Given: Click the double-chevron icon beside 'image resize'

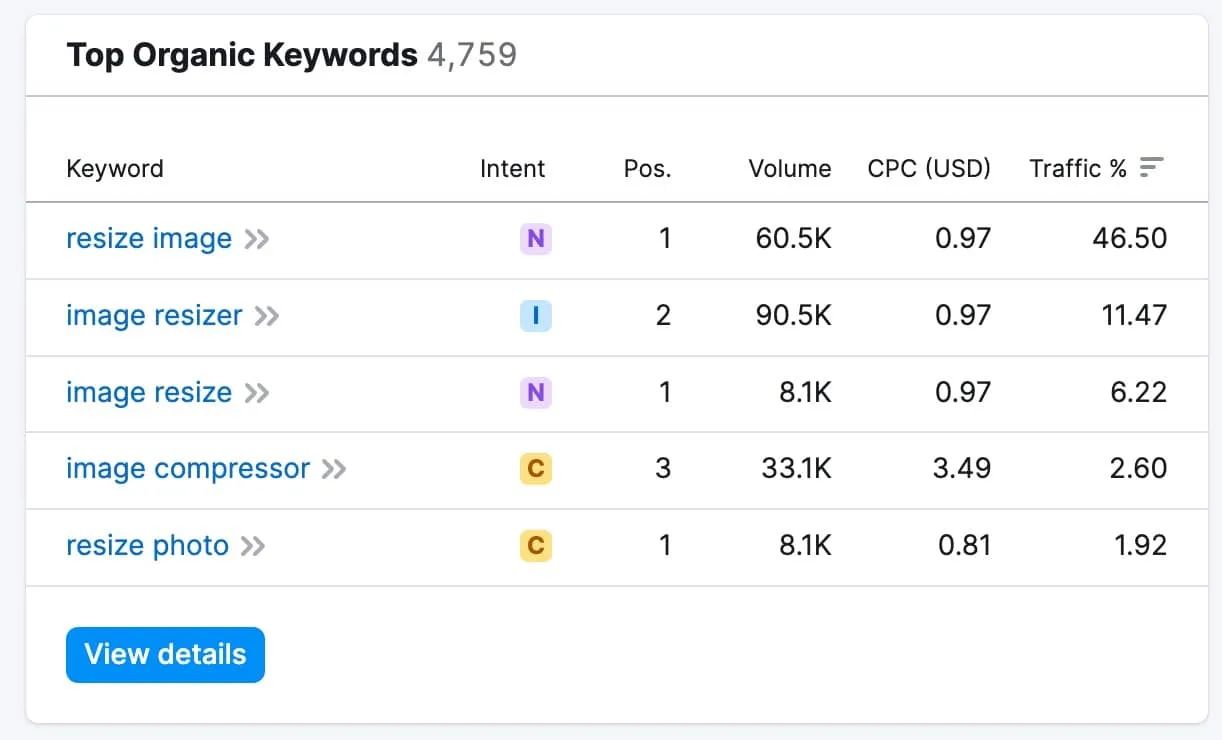Looking at the screenshot, I should click(257, 393).
